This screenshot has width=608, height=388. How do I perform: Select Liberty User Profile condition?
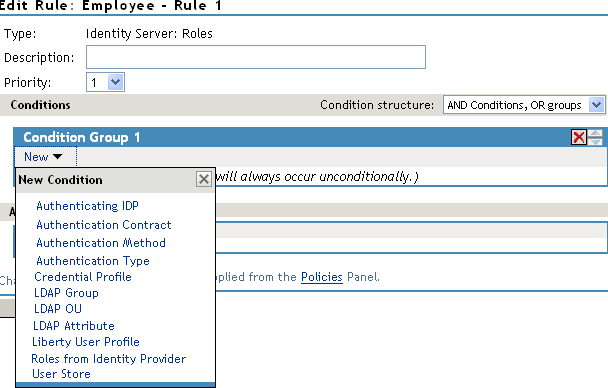[x=86, y=342]
